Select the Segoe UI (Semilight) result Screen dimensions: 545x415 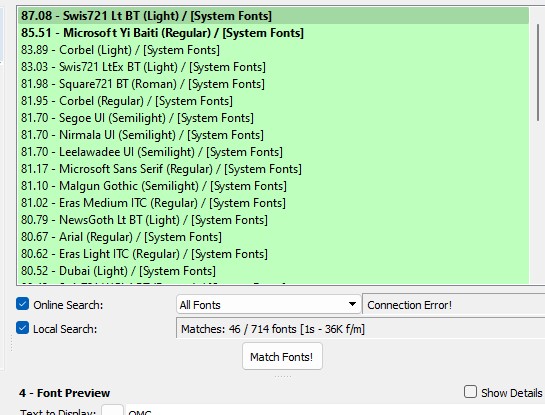click(x=274, y=118)
